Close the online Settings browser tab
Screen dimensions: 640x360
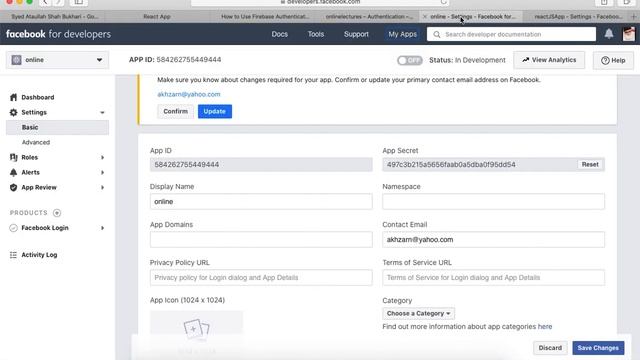[424, 16]
